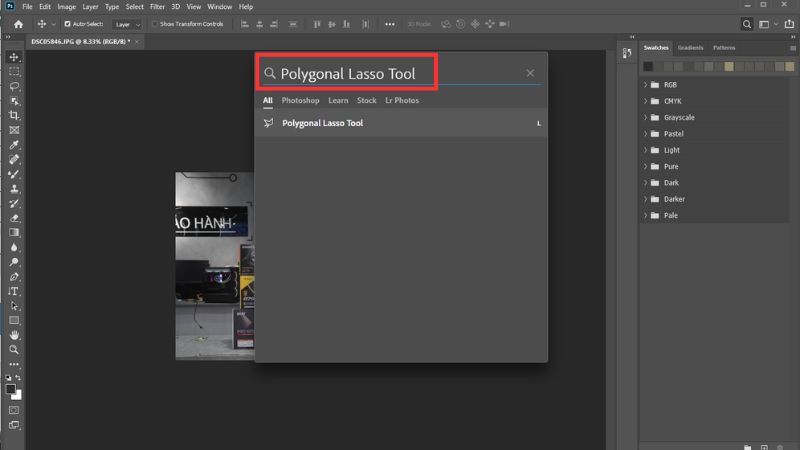Open the Auto-Select Layer dropdown
Screen dimensions: 800x450
(127, 24)
